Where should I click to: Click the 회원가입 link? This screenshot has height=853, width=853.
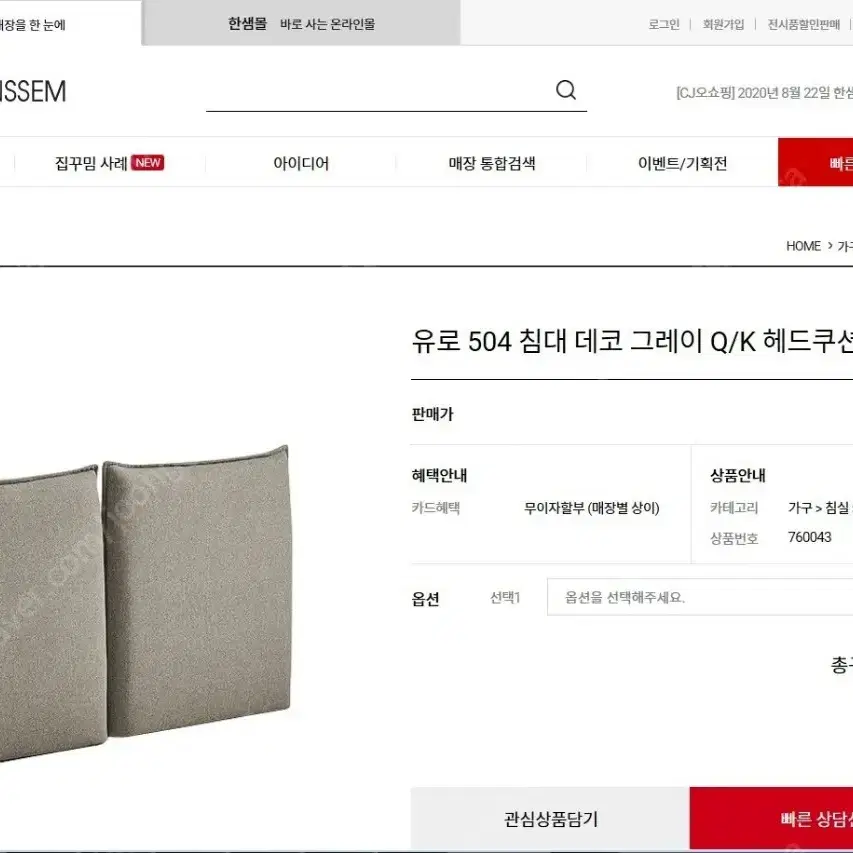pos(723,24)
